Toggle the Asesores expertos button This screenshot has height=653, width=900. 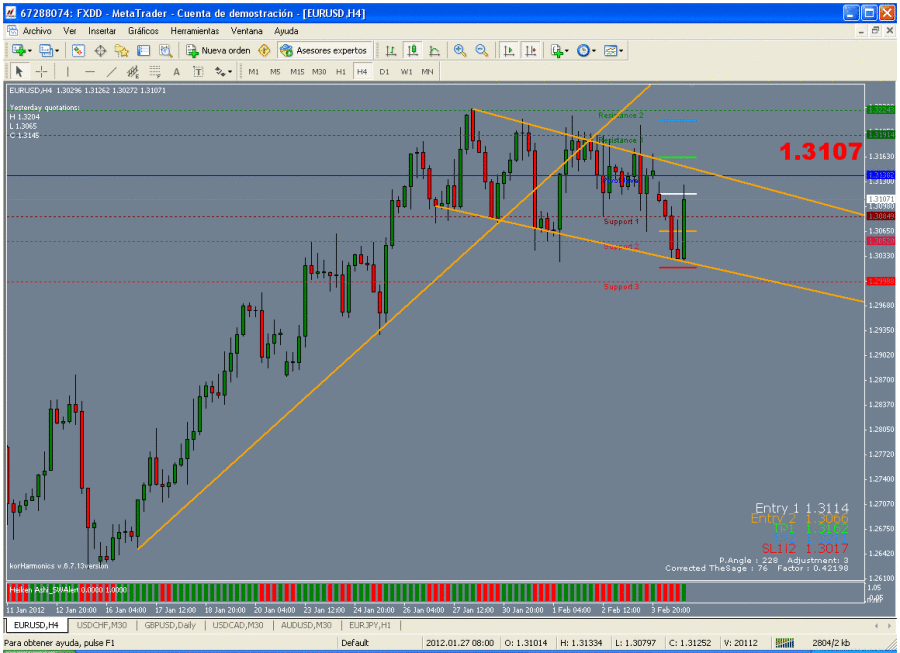tap(324, 50)
